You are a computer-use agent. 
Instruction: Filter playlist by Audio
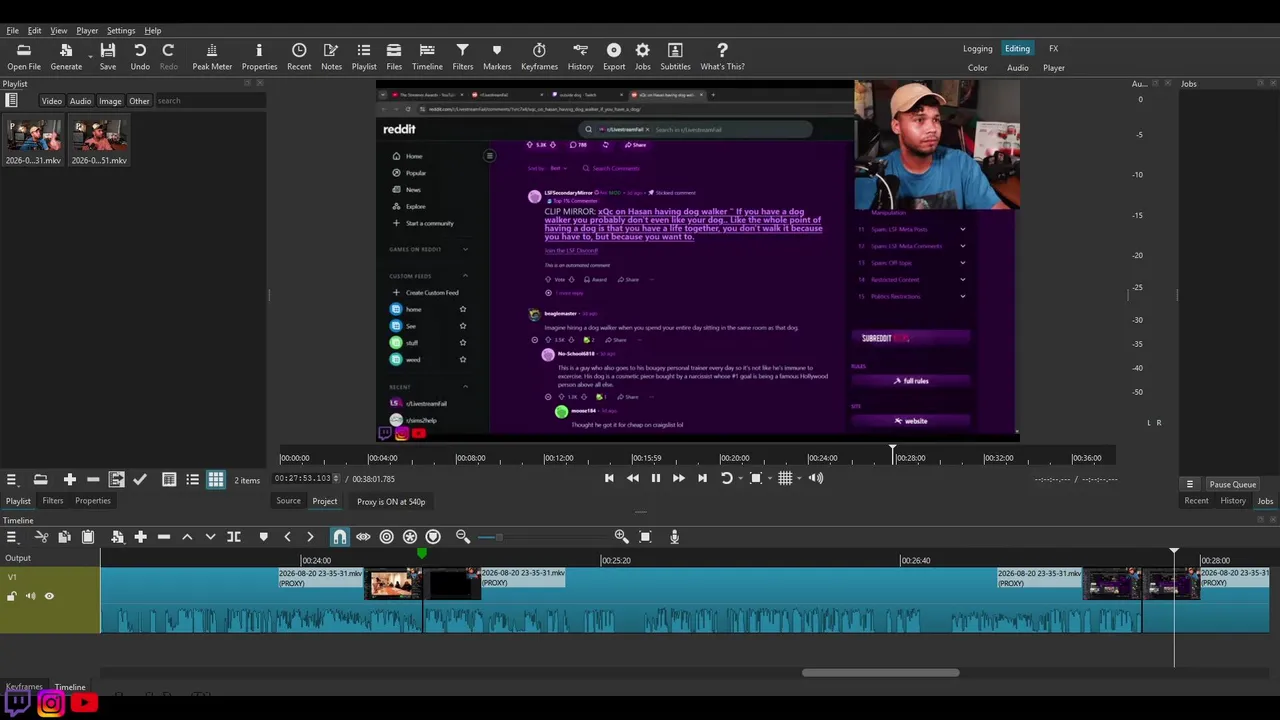tap(80, 101)
